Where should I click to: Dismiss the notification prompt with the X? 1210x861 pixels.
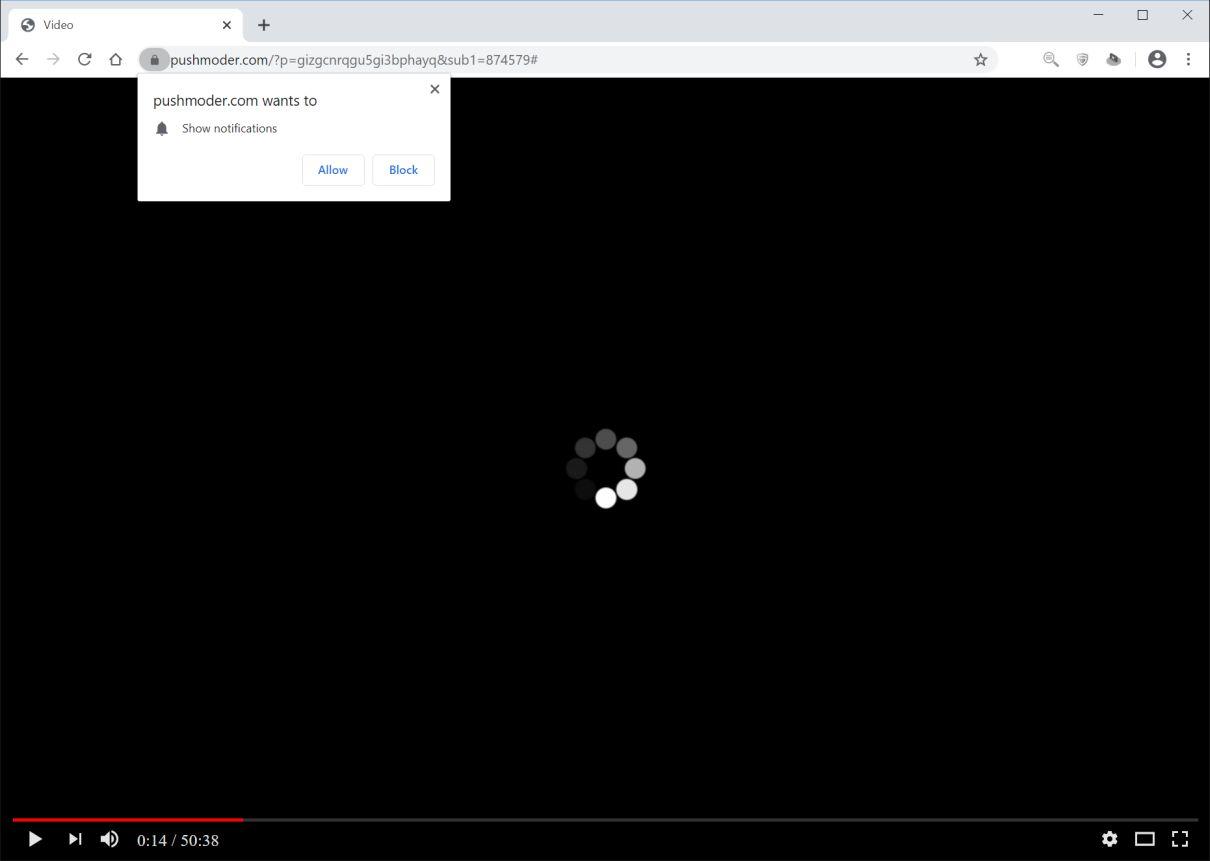pyautogui.click(x=435, y=89)
